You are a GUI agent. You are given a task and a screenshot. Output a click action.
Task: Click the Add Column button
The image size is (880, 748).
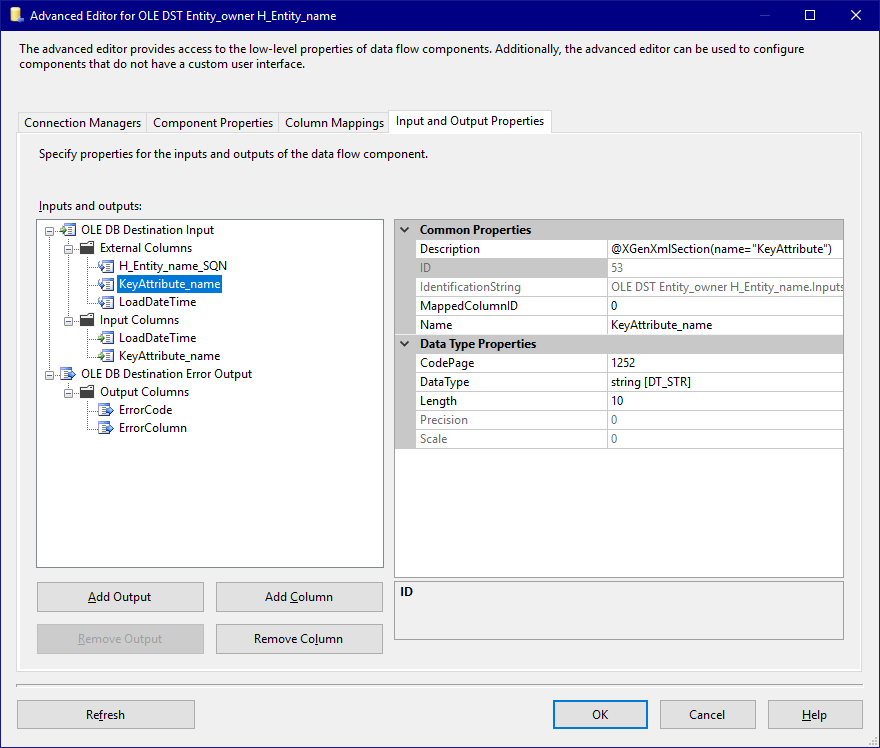(x=299, y=597)
